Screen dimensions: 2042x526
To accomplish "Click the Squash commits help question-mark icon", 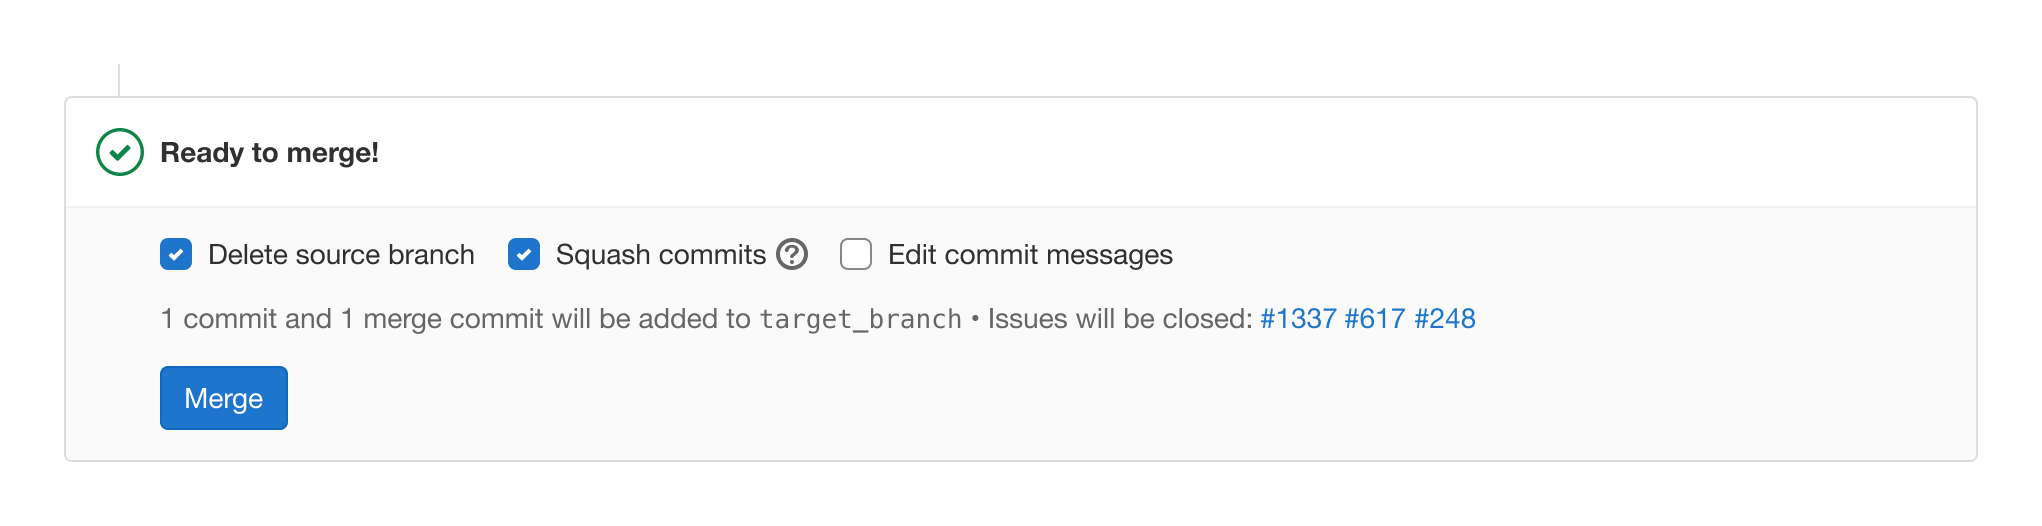I will 792,255.
